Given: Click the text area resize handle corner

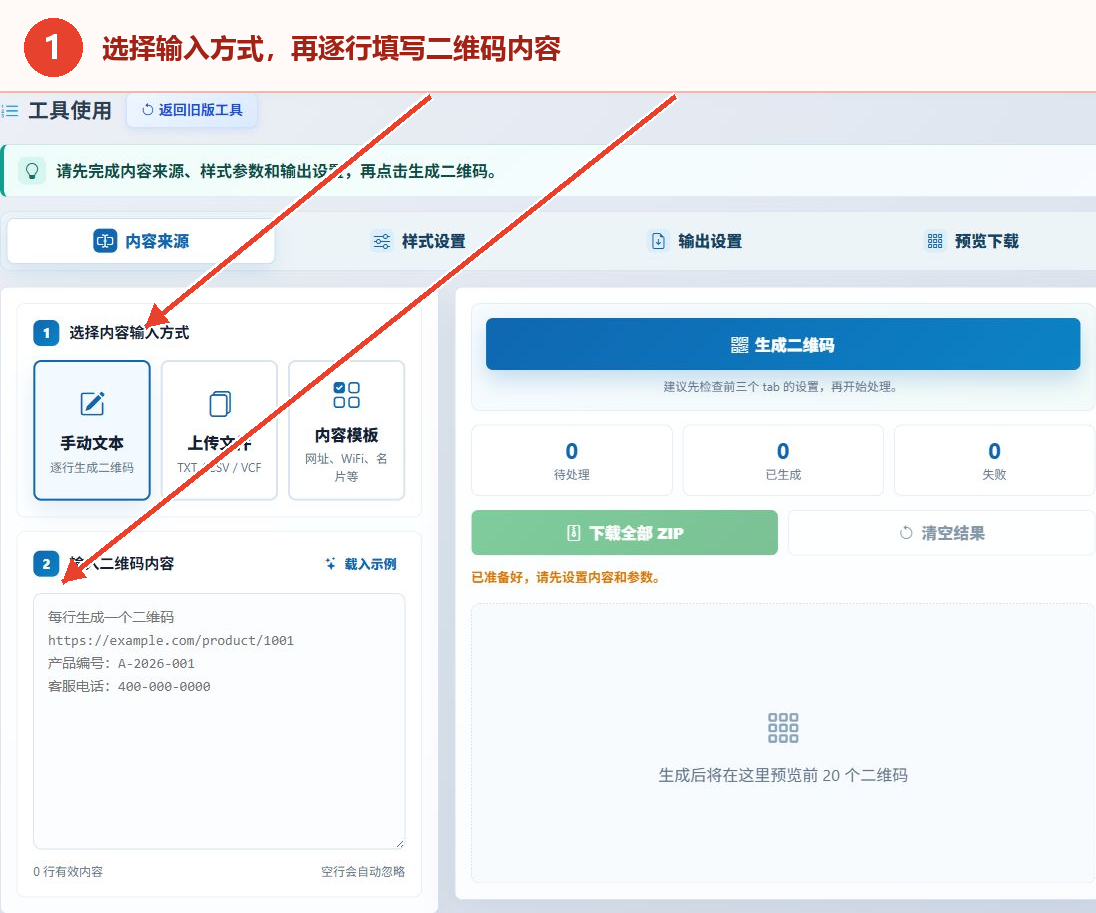Looking at the screenshot, I should (400, 844).
